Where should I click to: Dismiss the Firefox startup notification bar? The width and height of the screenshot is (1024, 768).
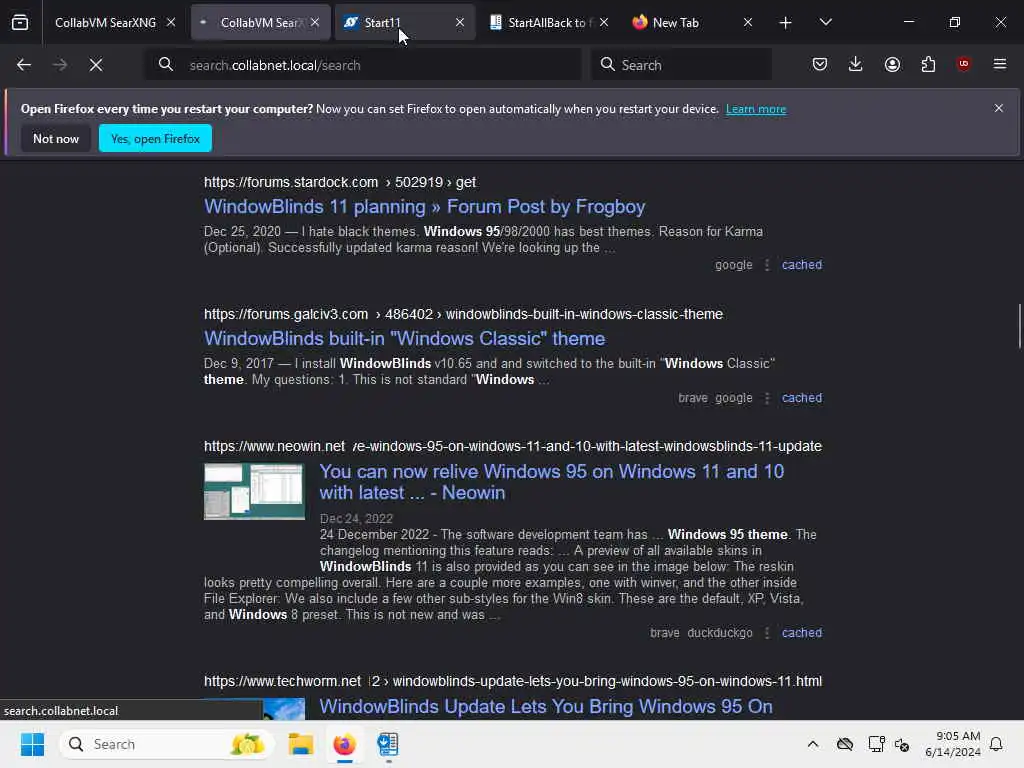[999, 108]
